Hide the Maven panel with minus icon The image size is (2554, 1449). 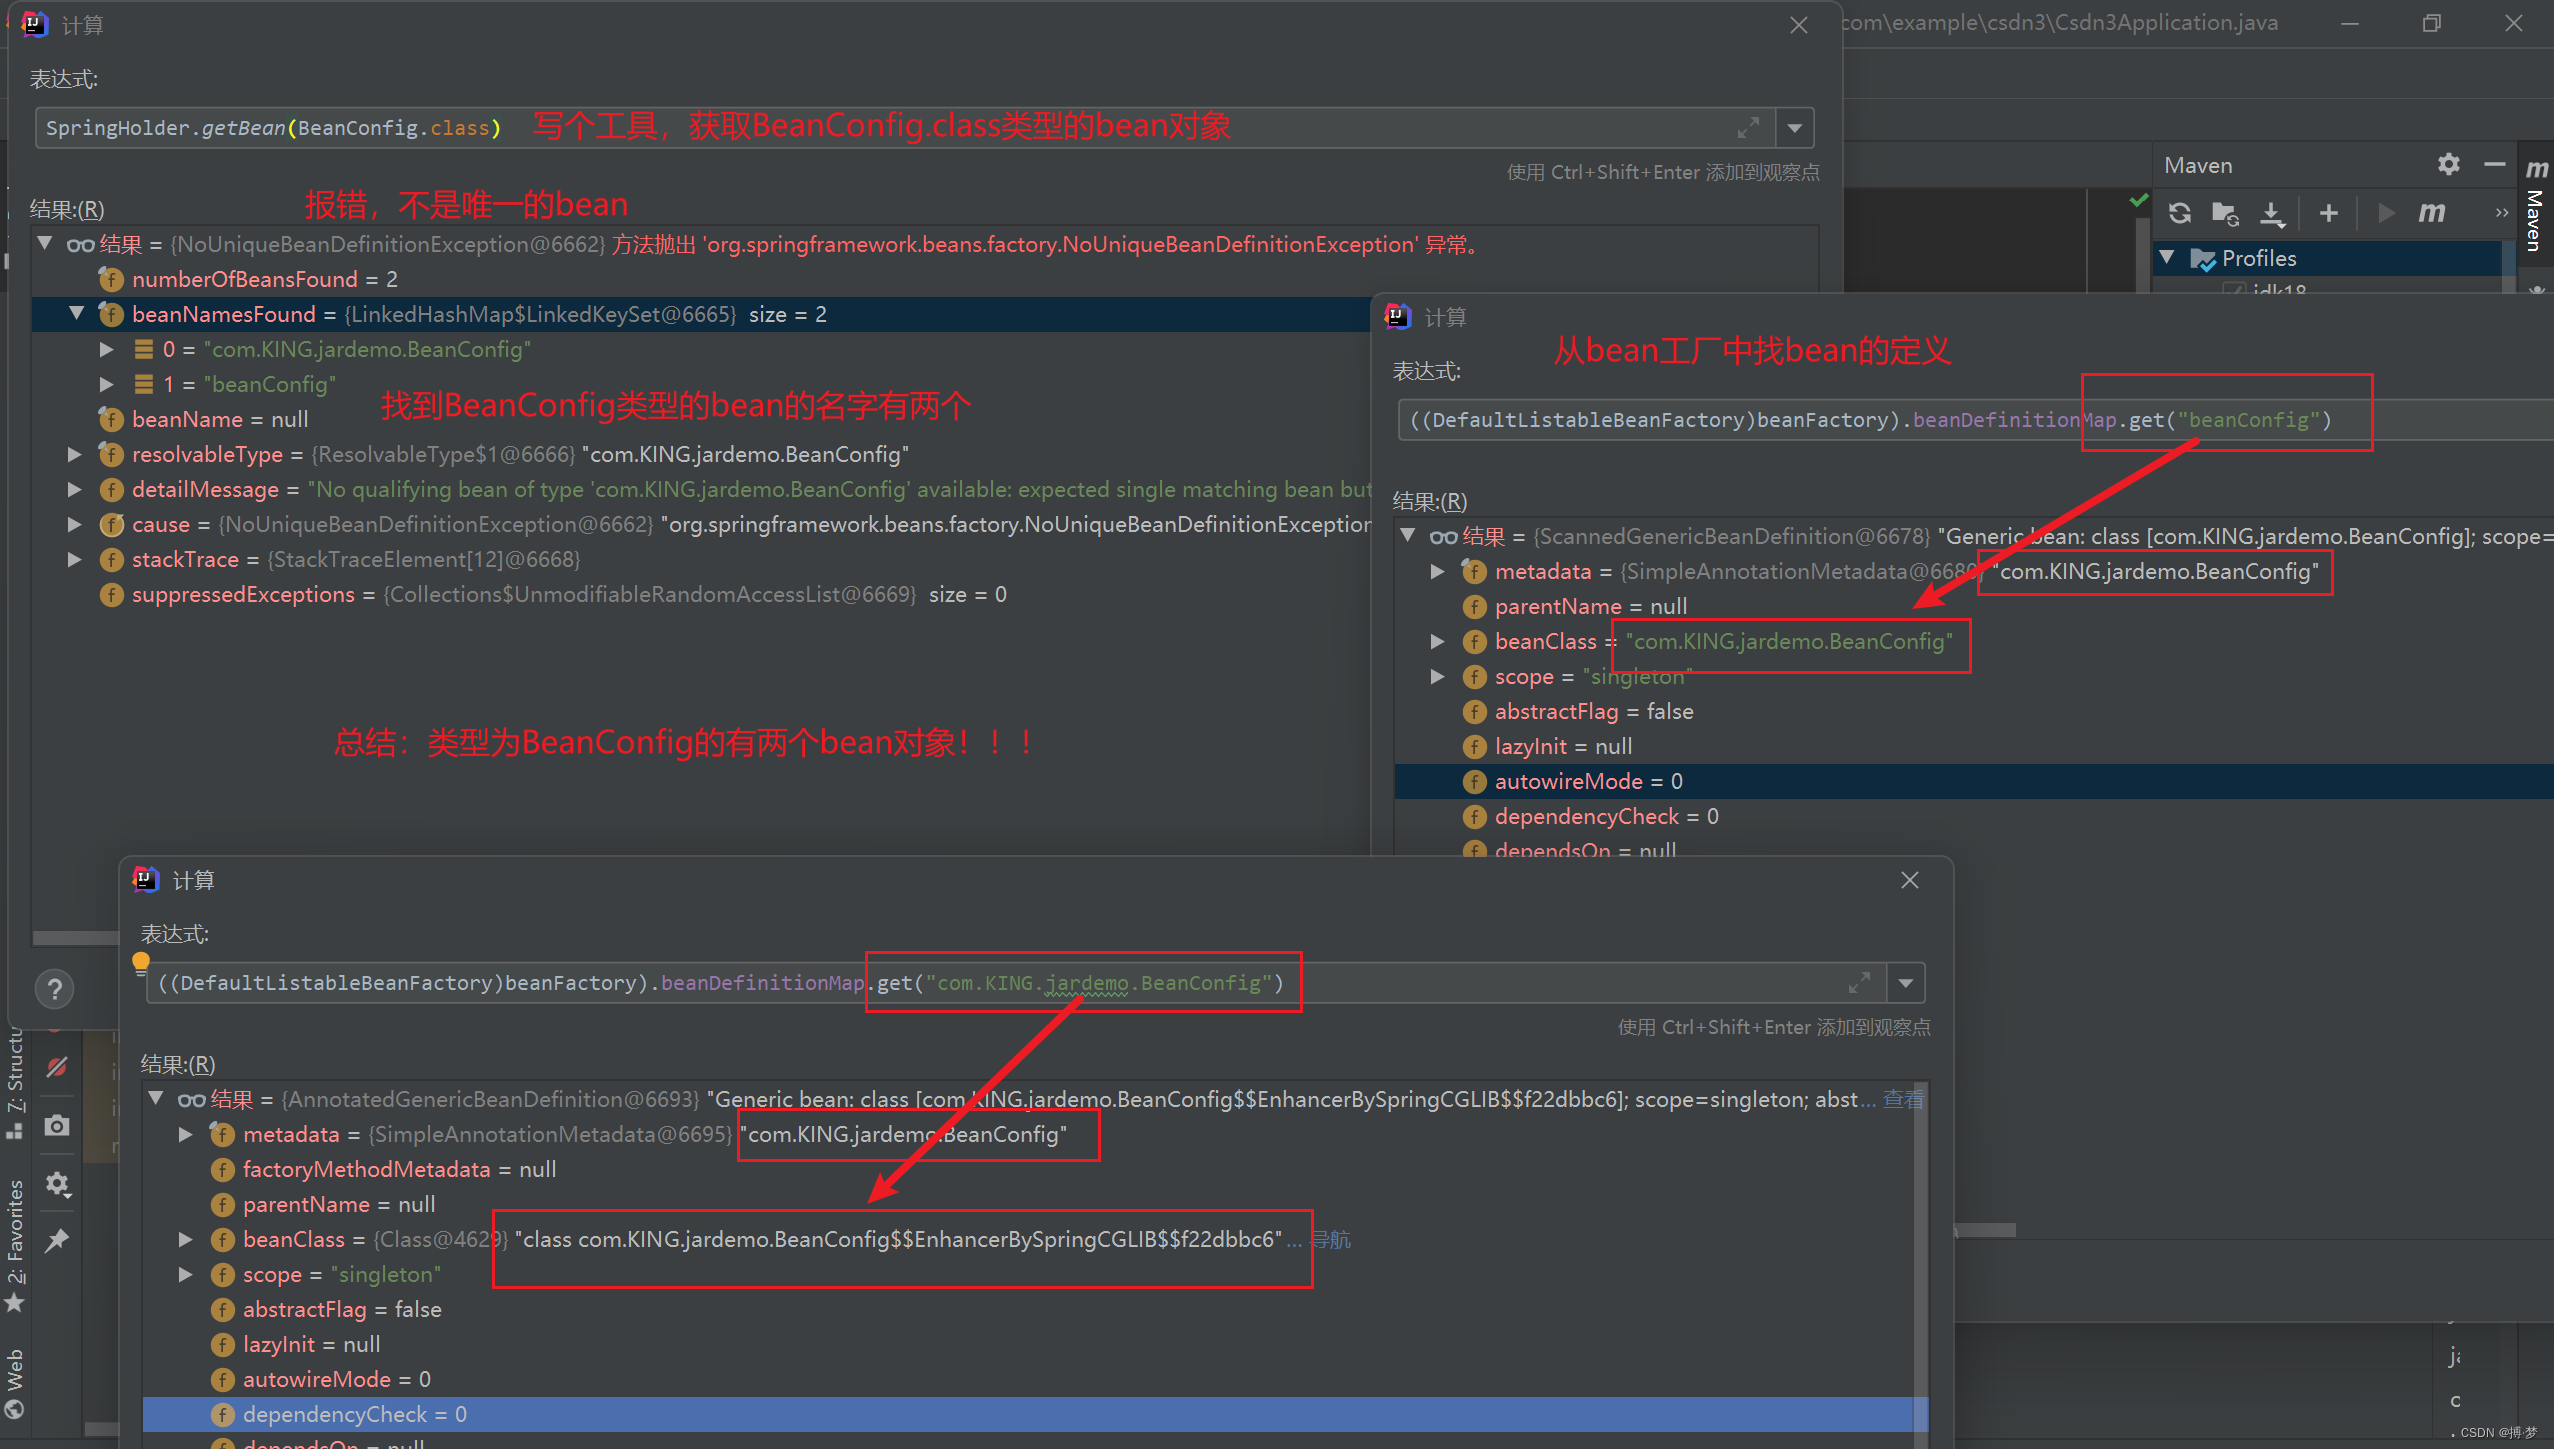[x=2494, y=164]
